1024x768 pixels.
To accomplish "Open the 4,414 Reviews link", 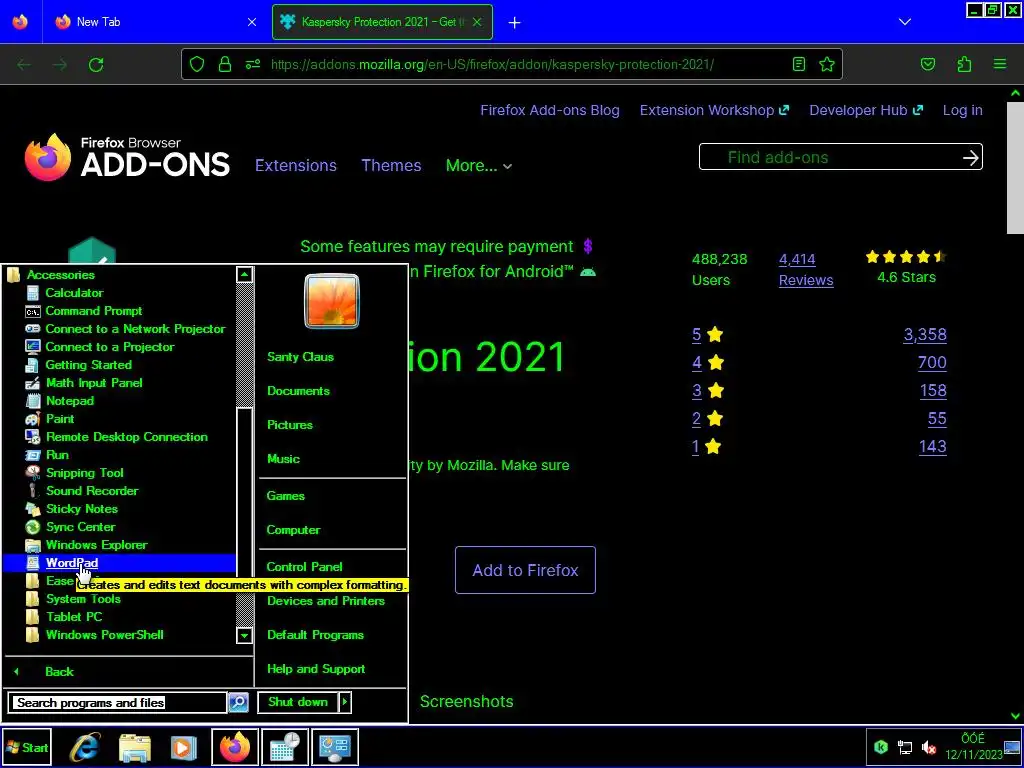I will pos(806,270).
